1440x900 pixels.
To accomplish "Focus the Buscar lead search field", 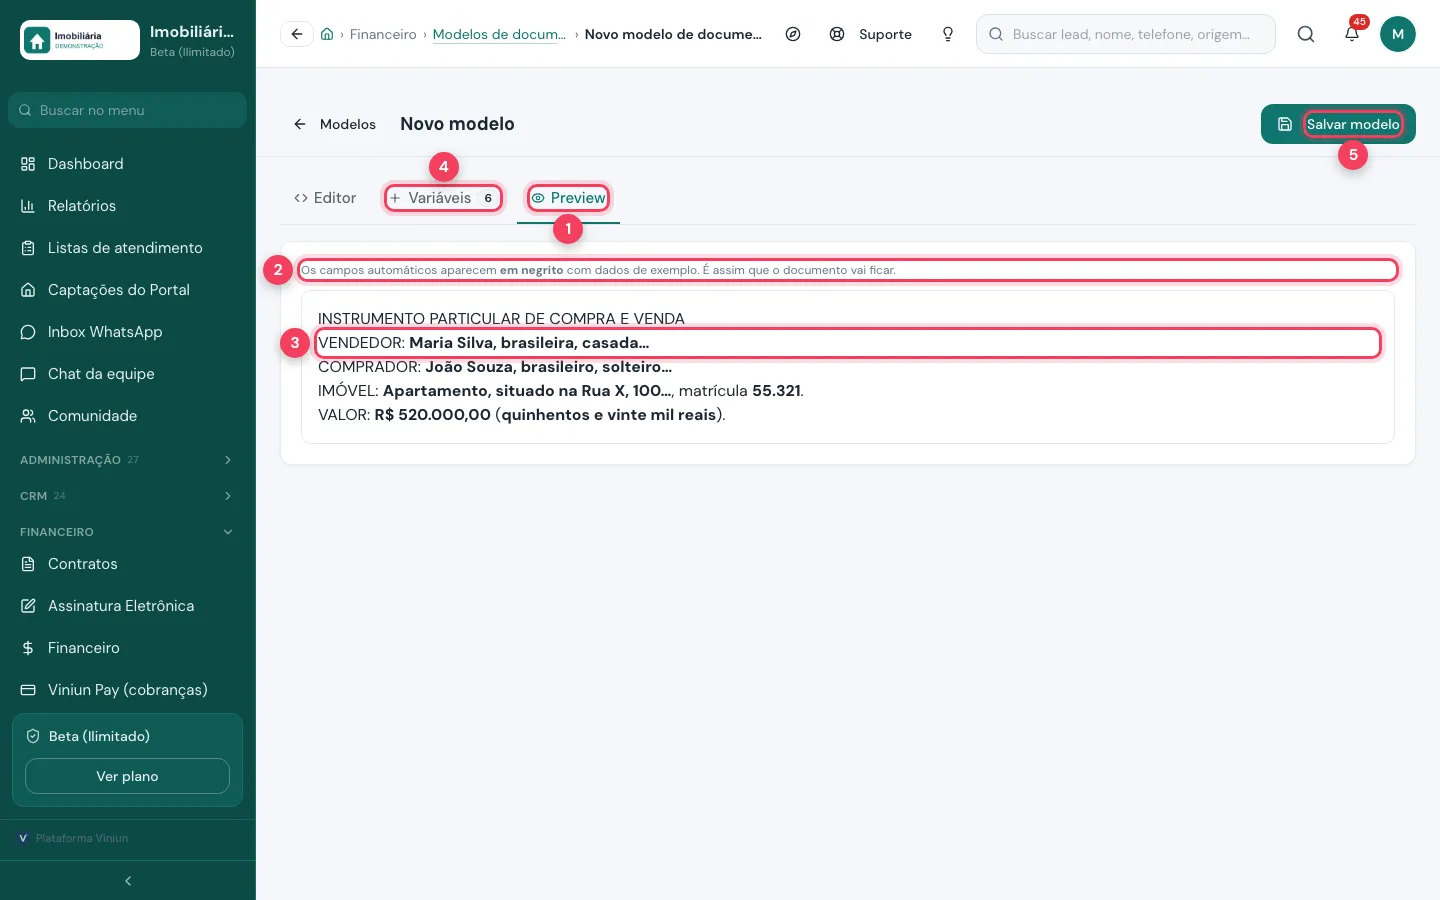I will (x=1126, y=34).
